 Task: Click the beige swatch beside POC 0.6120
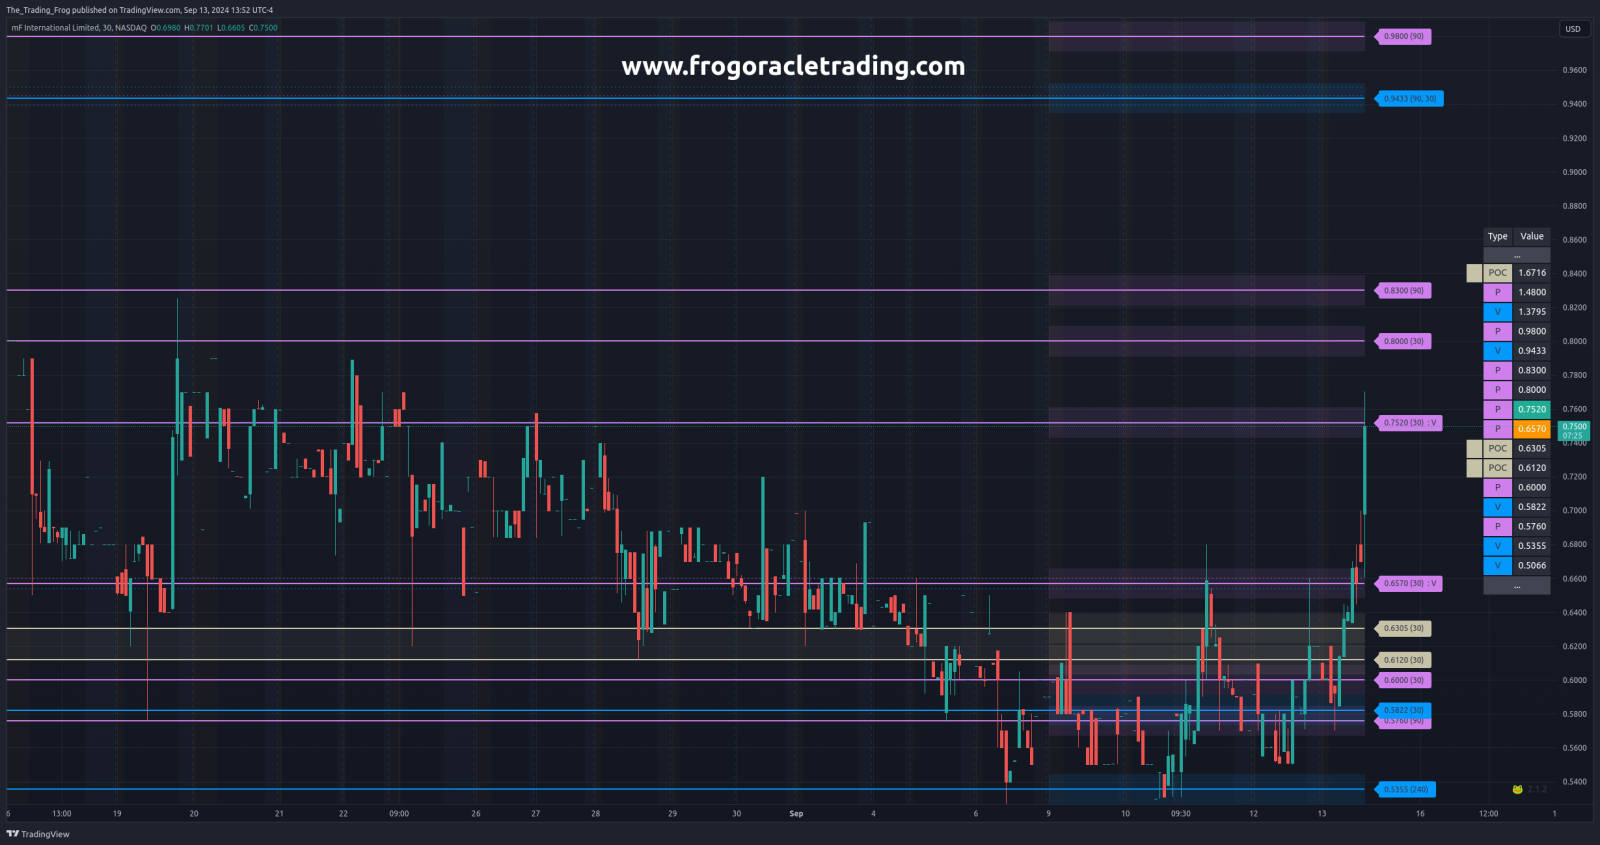click(1474, 468)
